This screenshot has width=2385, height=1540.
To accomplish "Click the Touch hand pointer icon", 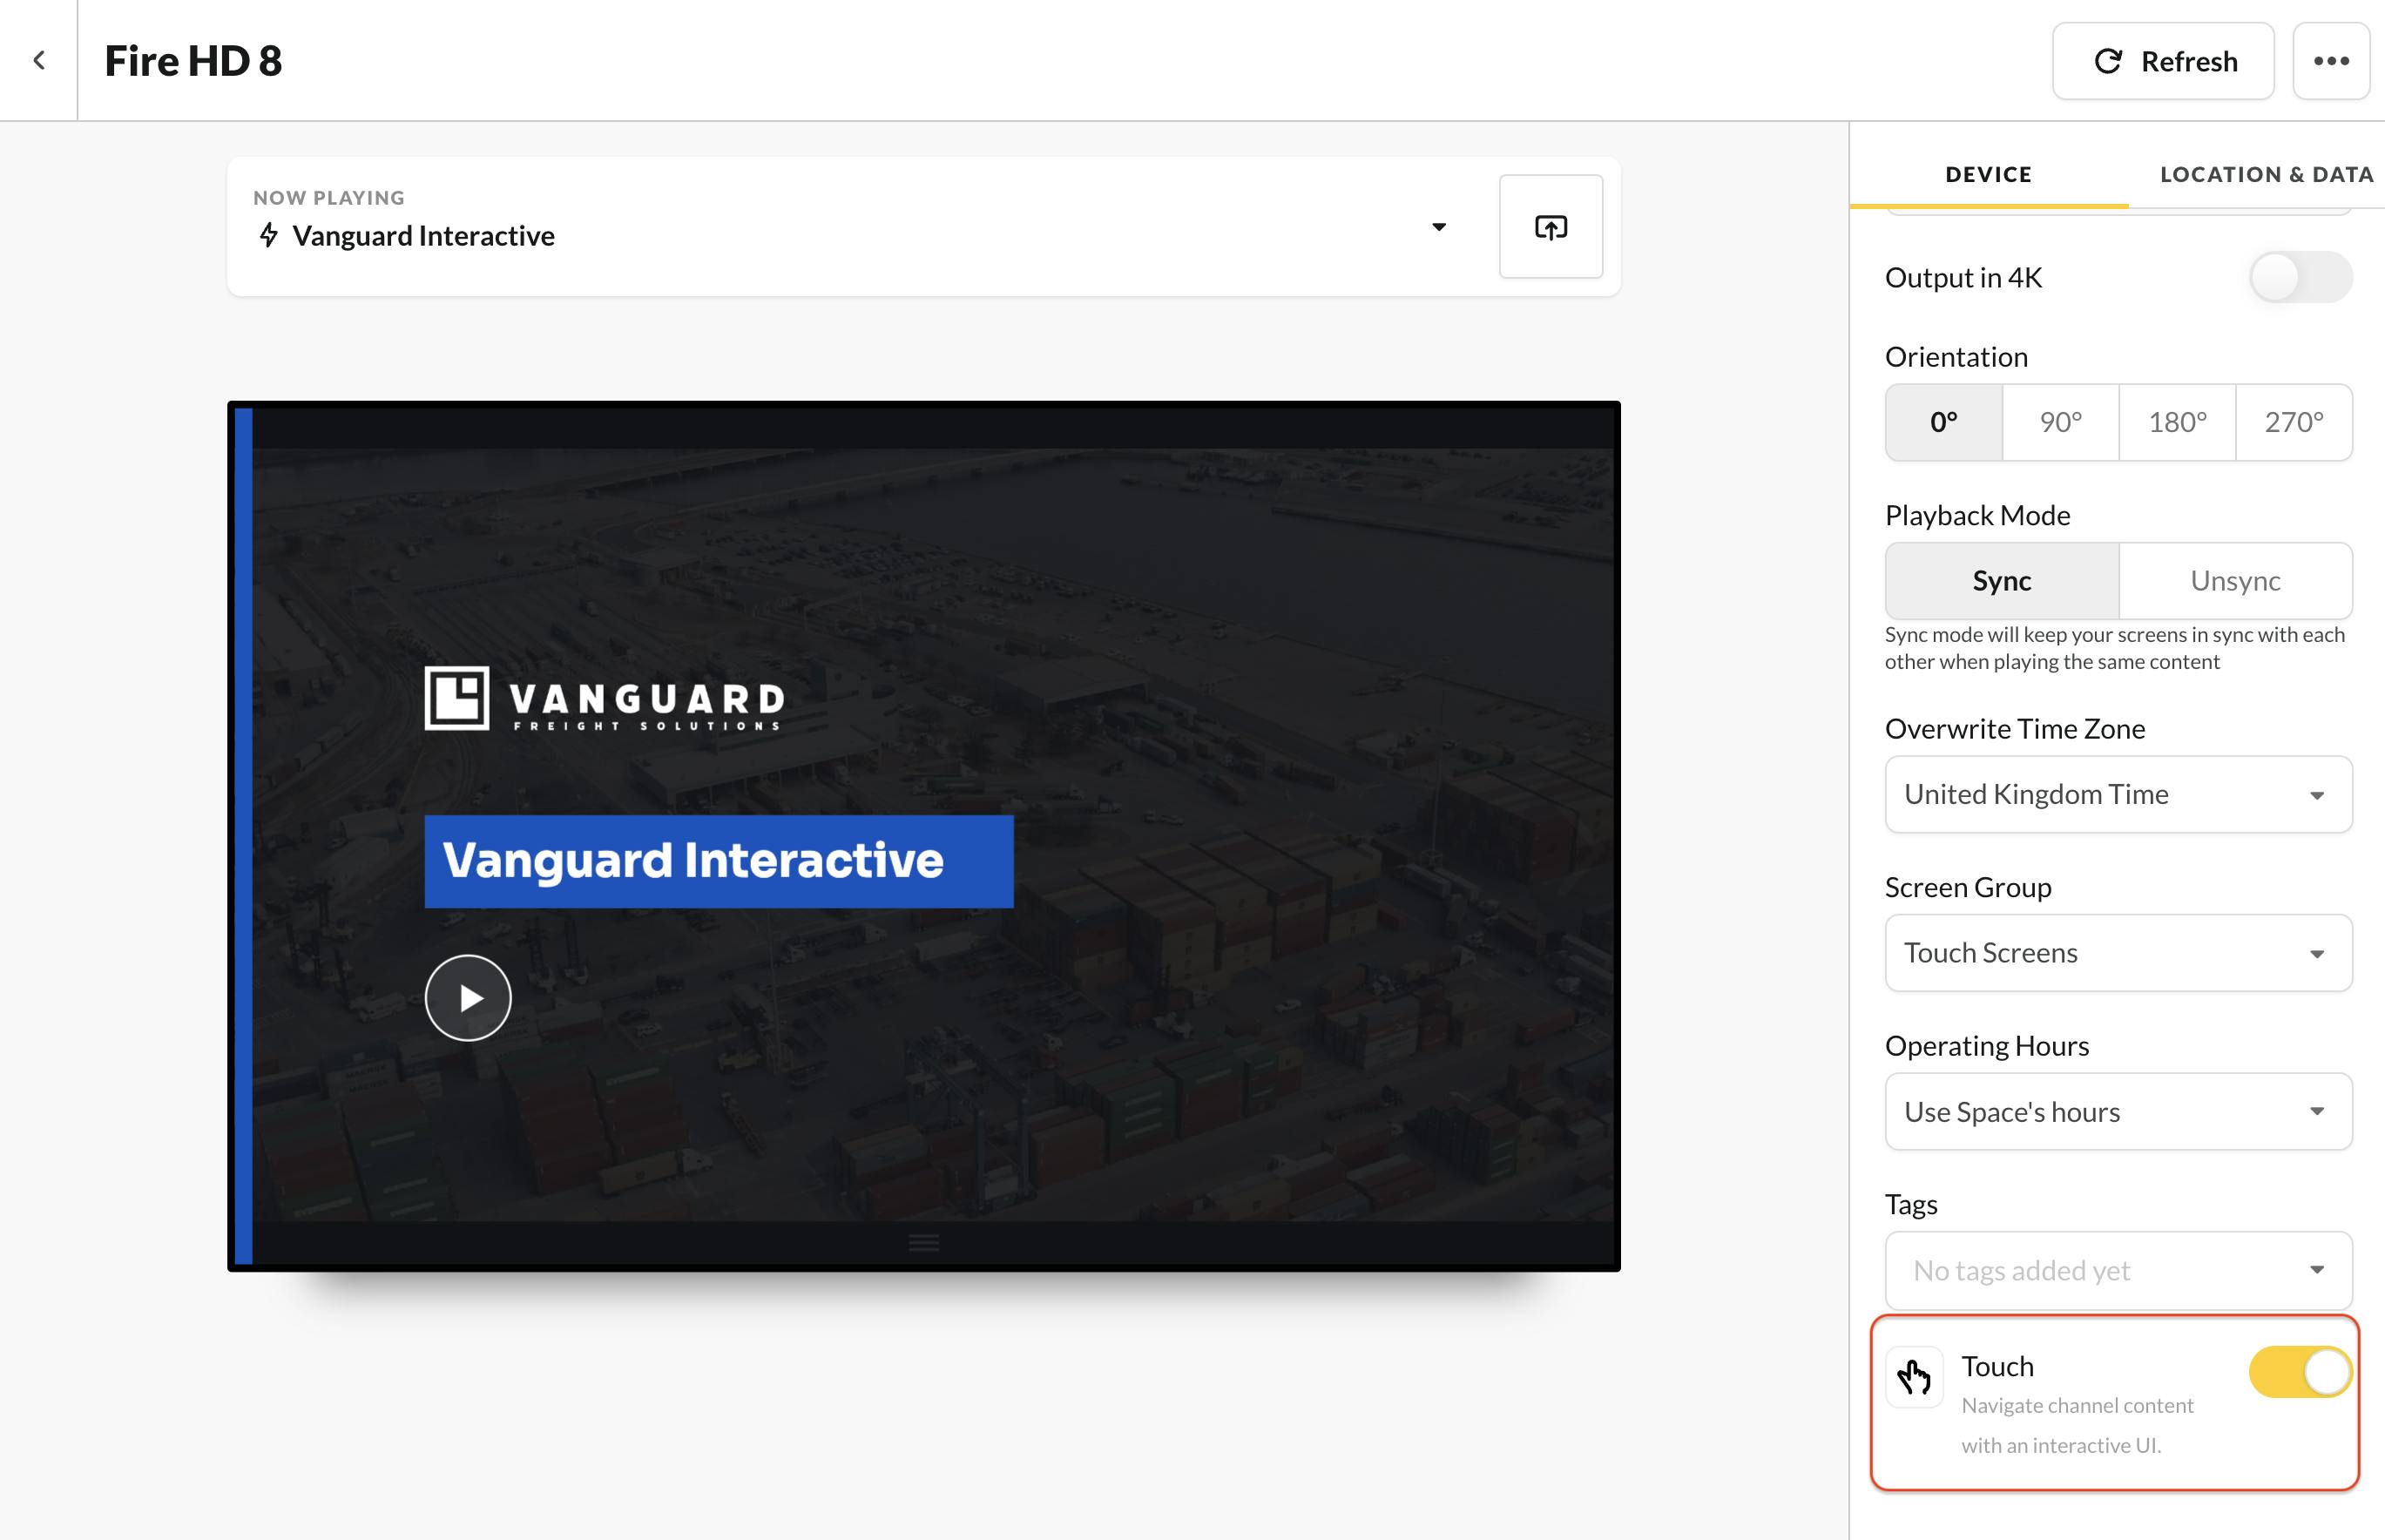I will click(x=1914, y=1377).
